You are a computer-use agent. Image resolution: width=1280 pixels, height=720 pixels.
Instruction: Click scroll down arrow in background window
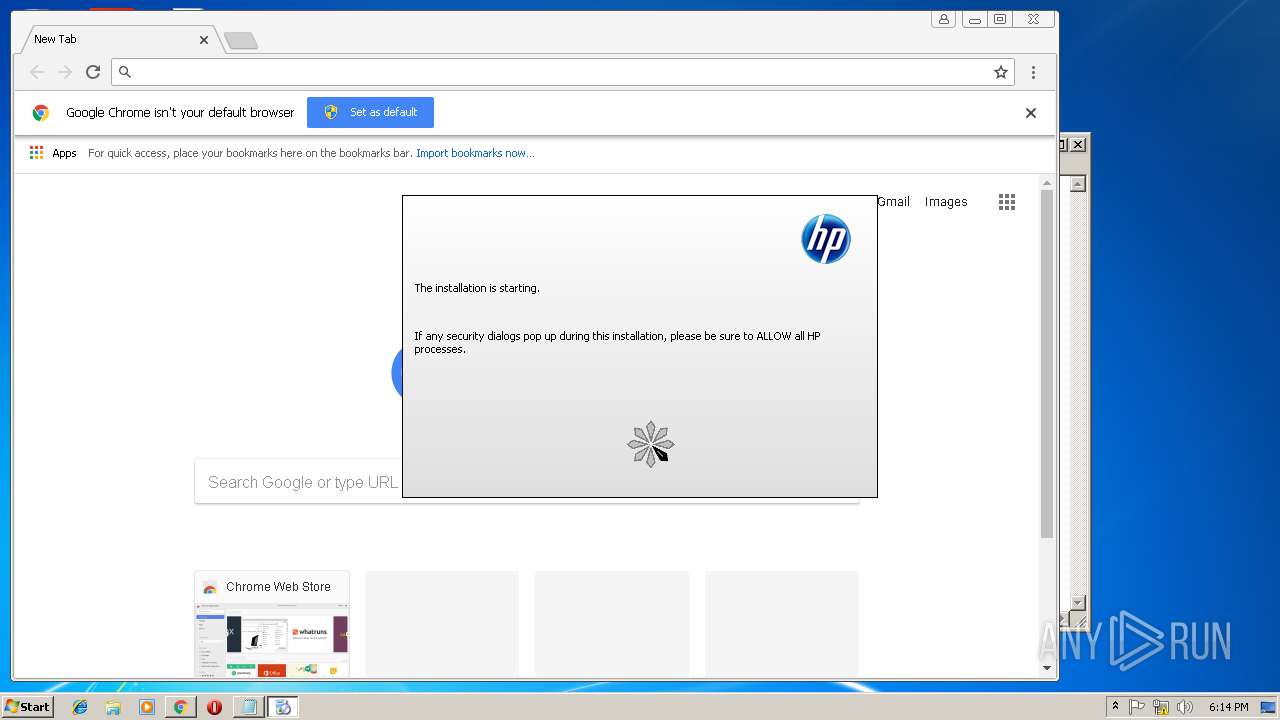[x=1078, y=602]
